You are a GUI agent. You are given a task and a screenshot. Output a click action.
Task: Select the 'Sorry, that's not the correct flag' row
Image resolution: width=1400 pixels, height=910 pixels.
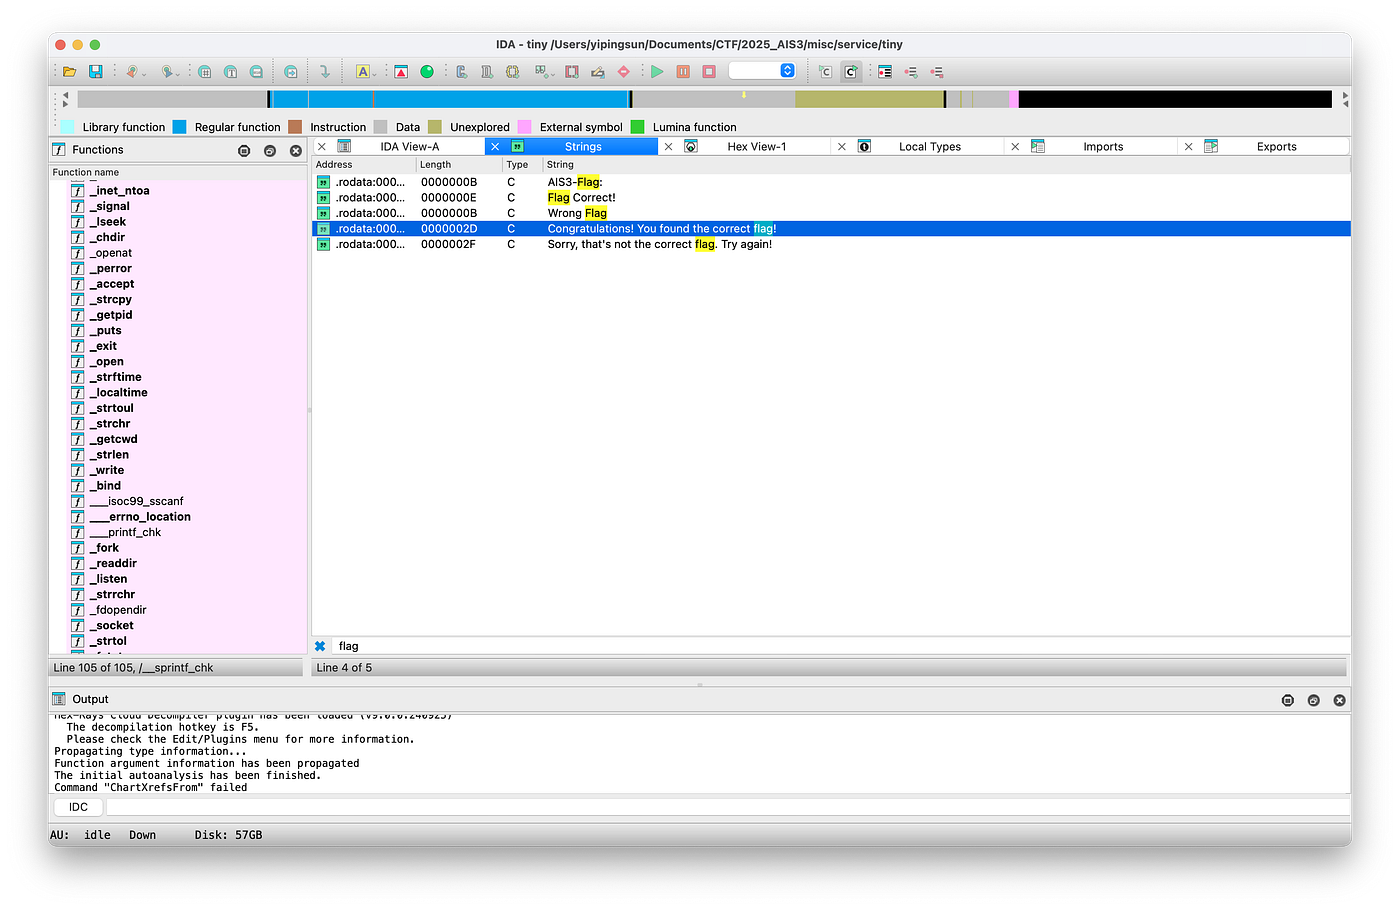click(x=831, y=244)
